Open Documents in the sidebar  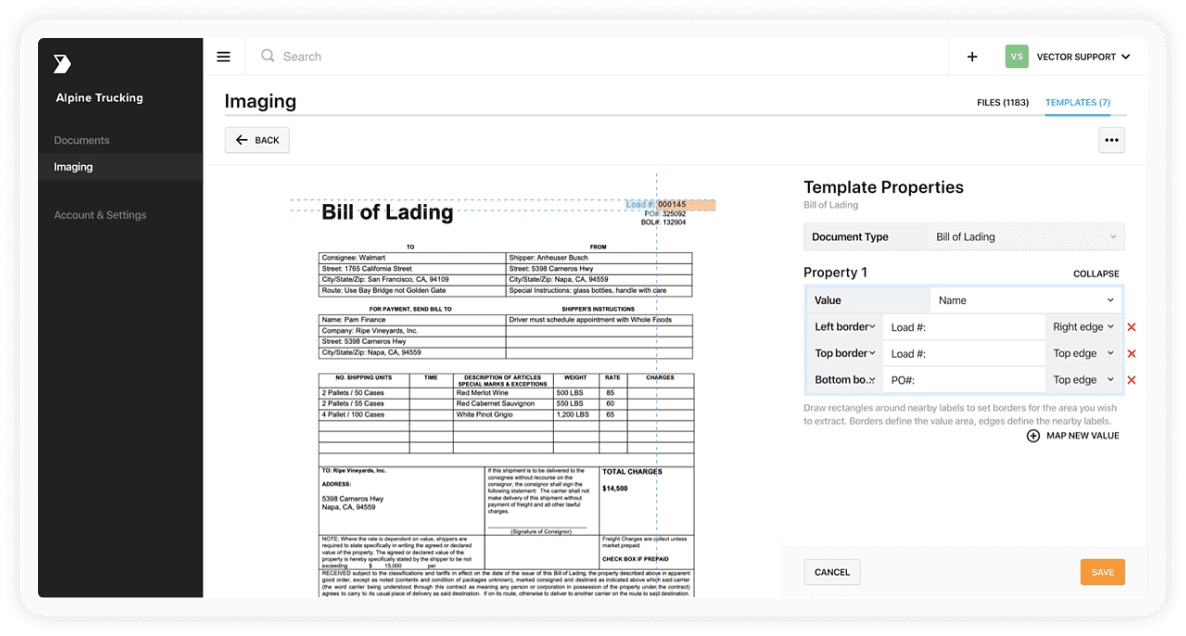click(x=82, y=141)
